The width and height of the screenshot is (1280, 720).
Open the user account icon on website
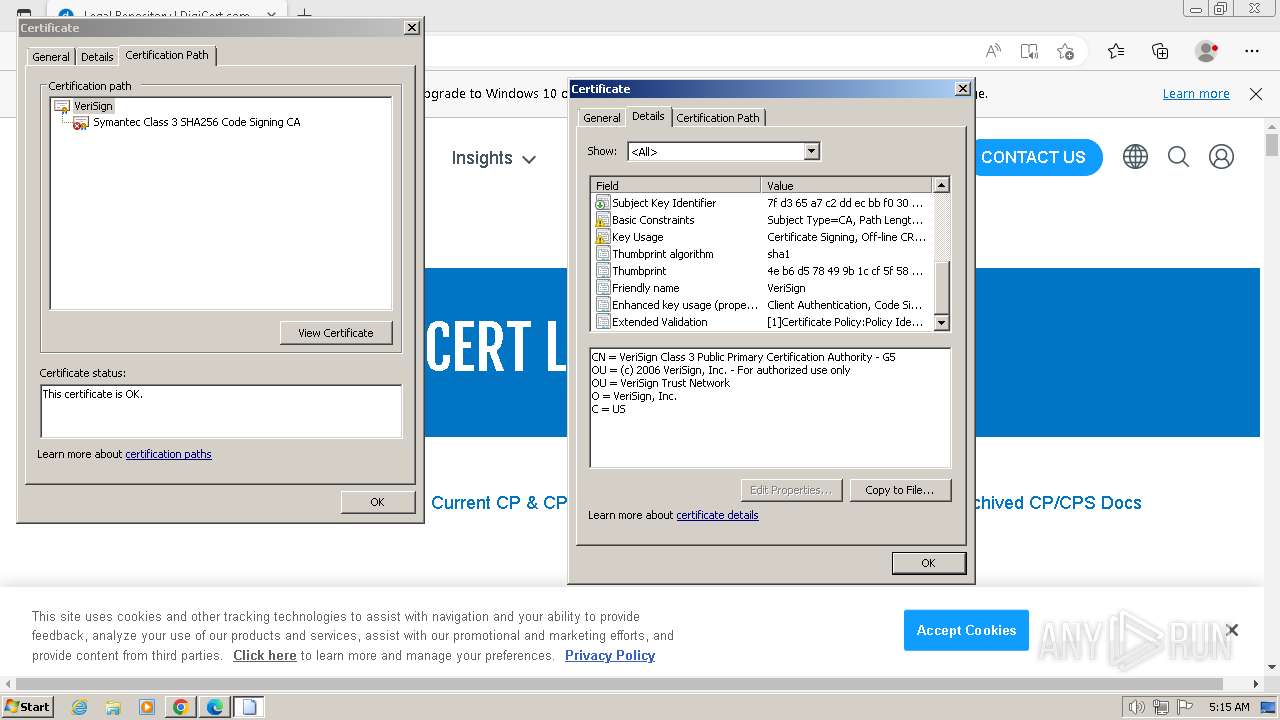[1221, 157]
